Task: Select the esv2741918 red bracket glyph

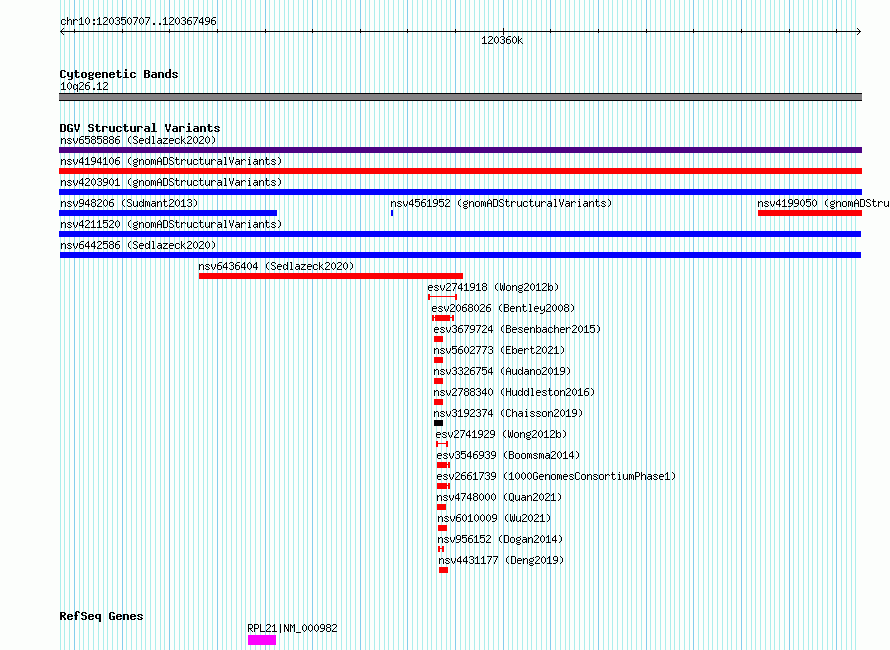Action: click(442, 297)
